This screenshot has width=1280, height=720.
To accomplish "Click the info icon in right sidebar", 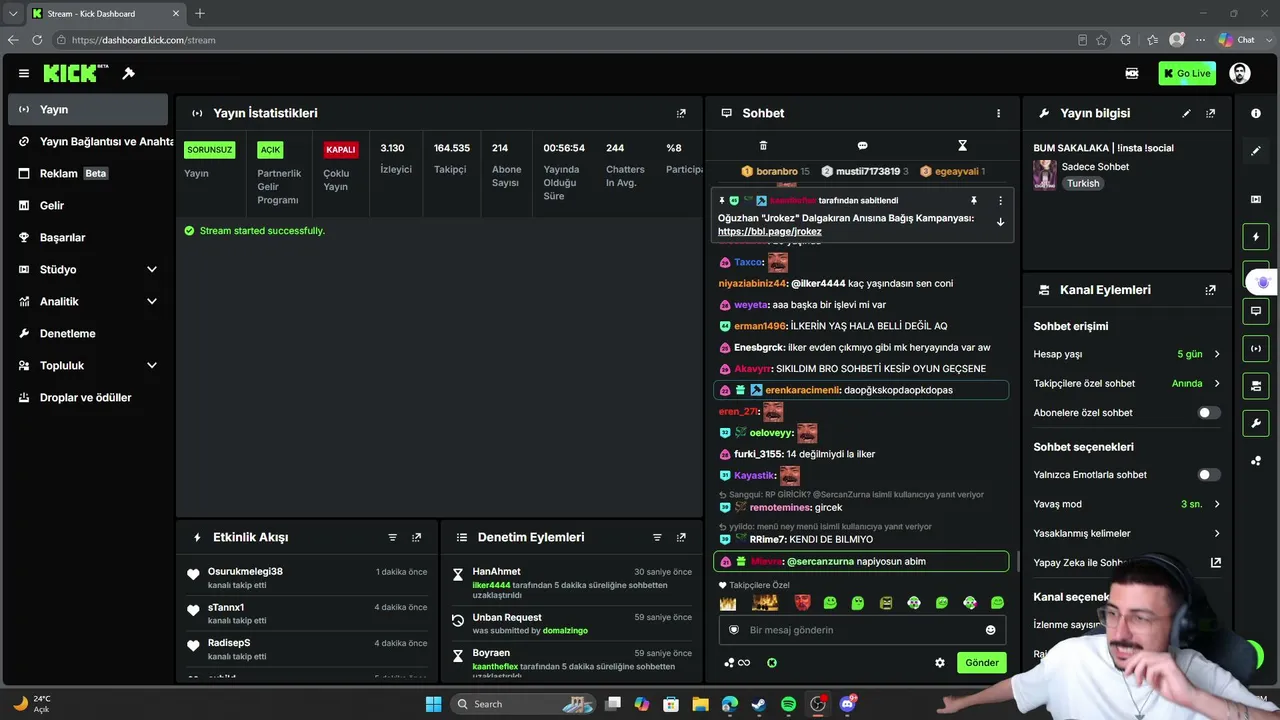I will point(1256,113).
